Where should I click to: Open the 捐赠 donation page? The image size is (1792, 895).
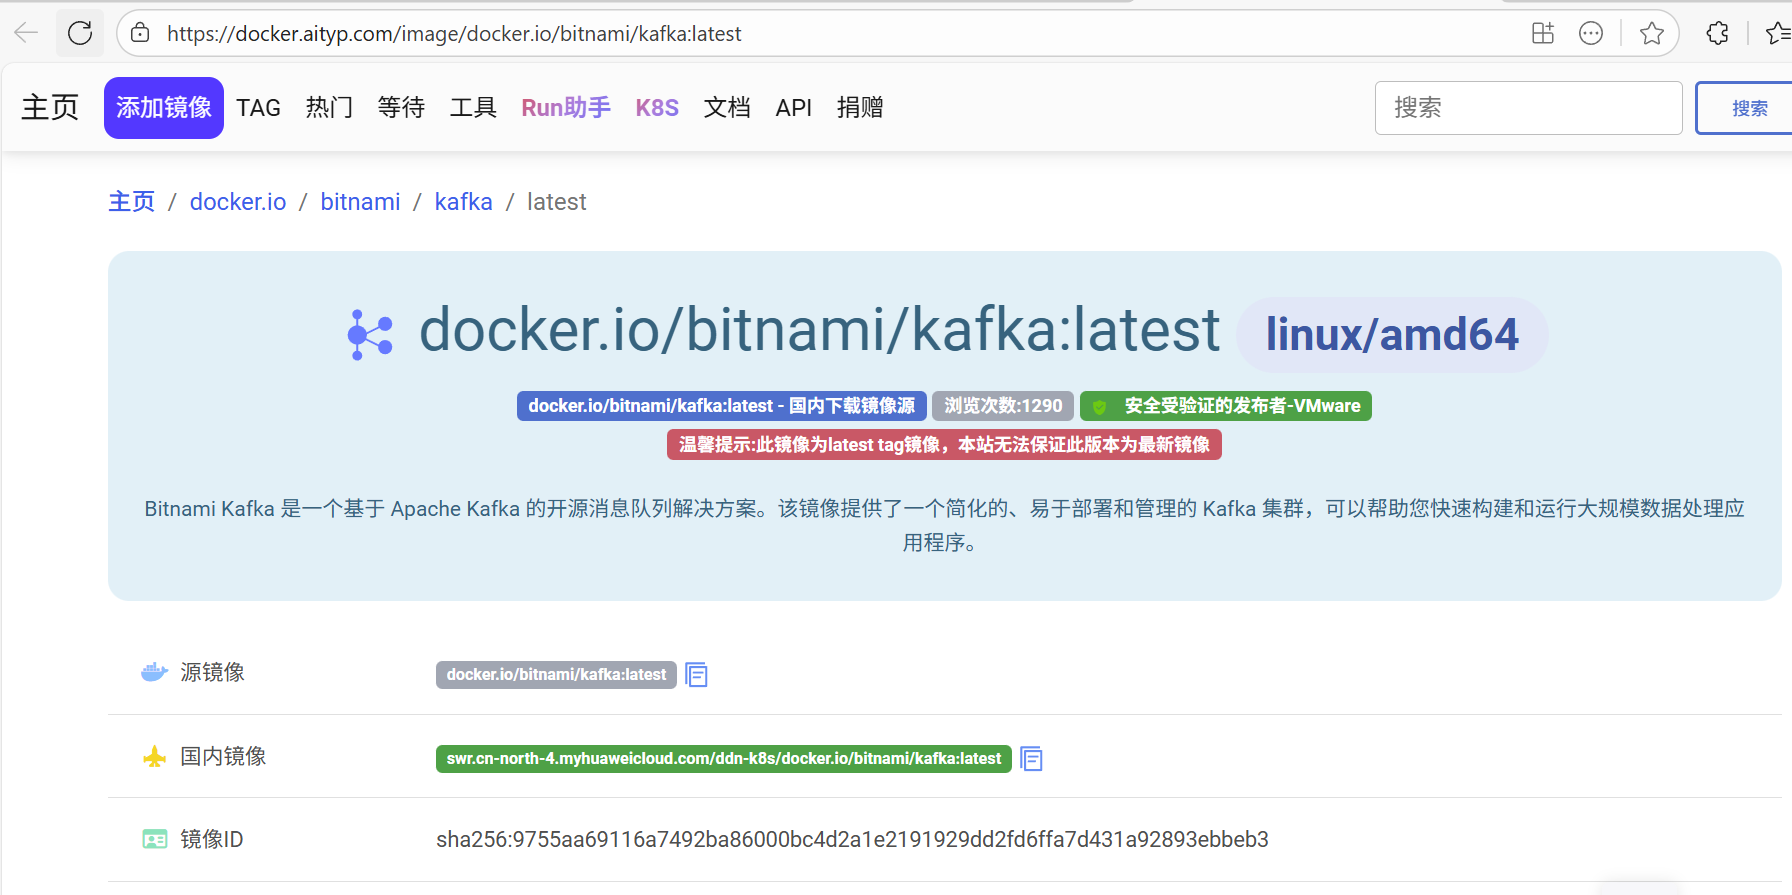pos(860,108)
